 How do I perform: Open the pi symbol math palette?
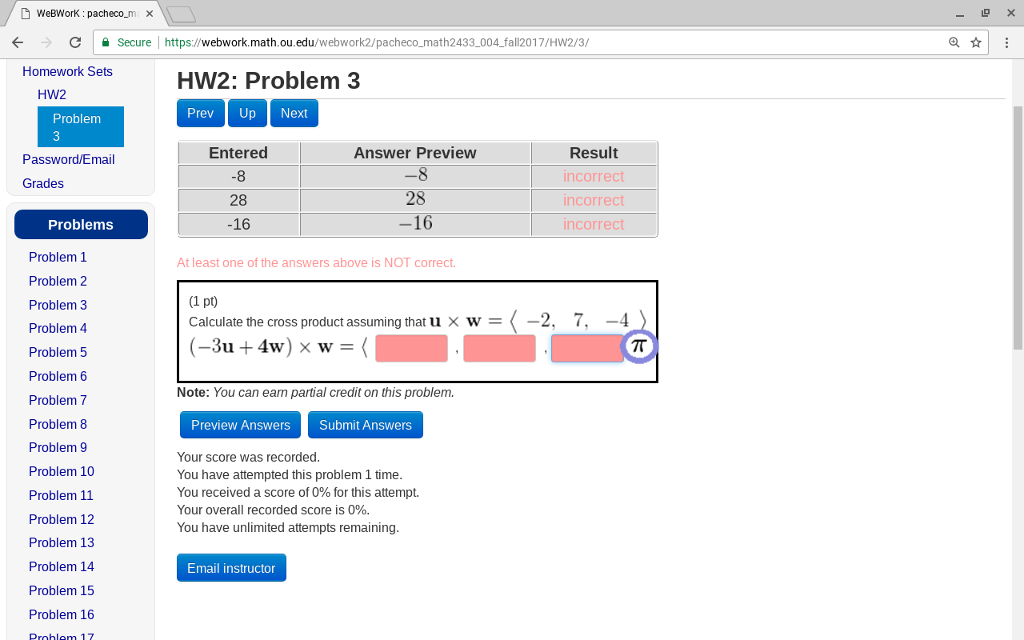pos(638,344)
